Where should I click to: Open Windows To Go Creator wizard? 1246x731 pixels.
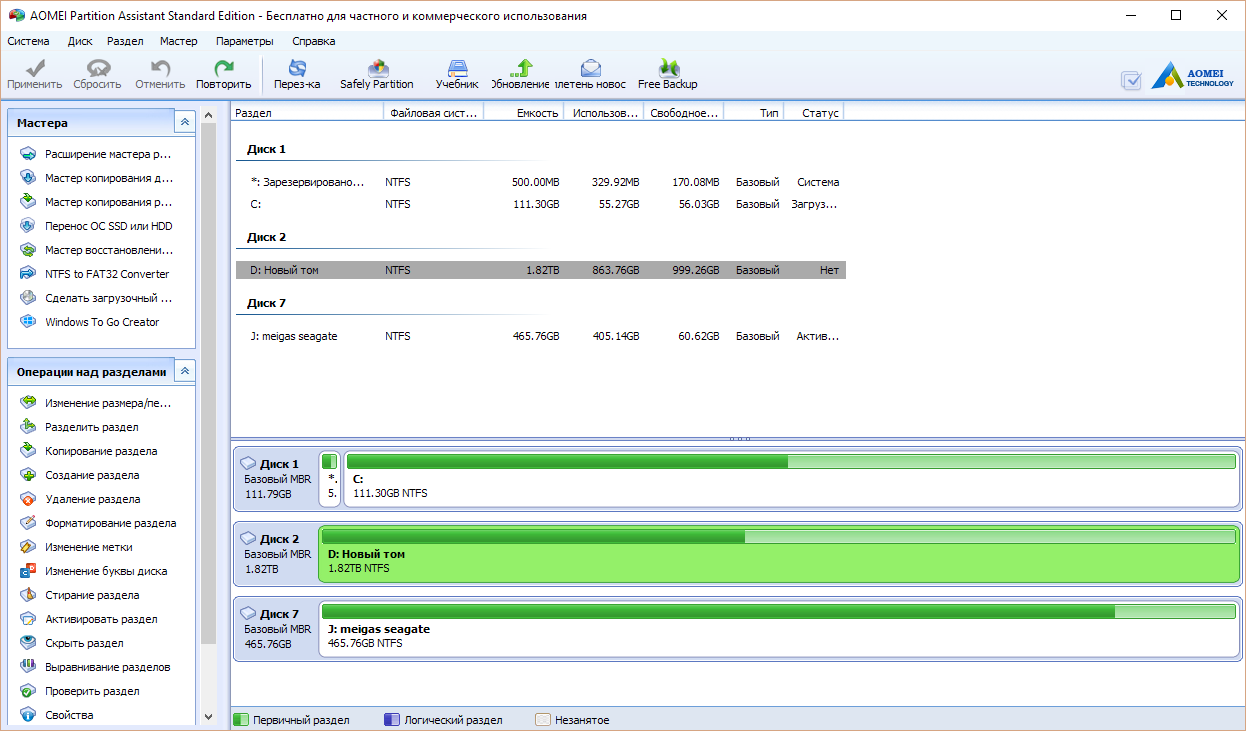click(x=101, y=322)
